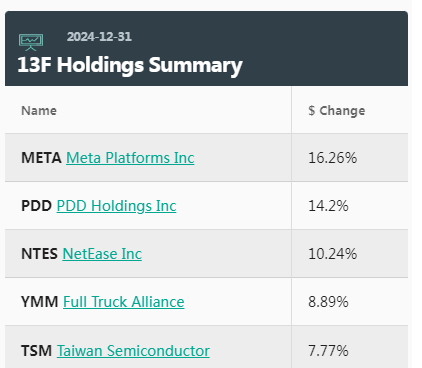Click the 2024-12-31 report date

pos(99,37)
